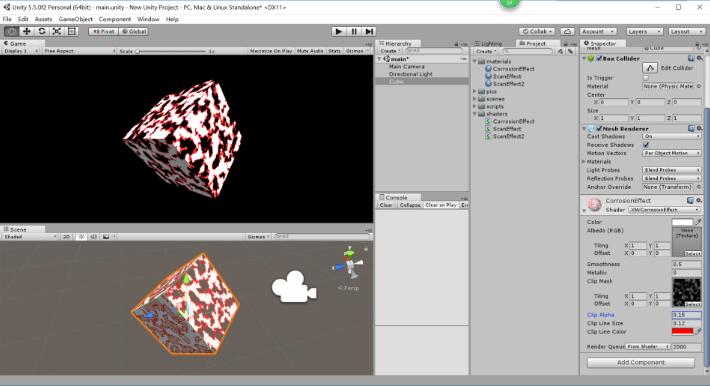Toggle Mute Audio in the Game view
The width and height of the screenshot is (710, 386).
click(310, 51)
